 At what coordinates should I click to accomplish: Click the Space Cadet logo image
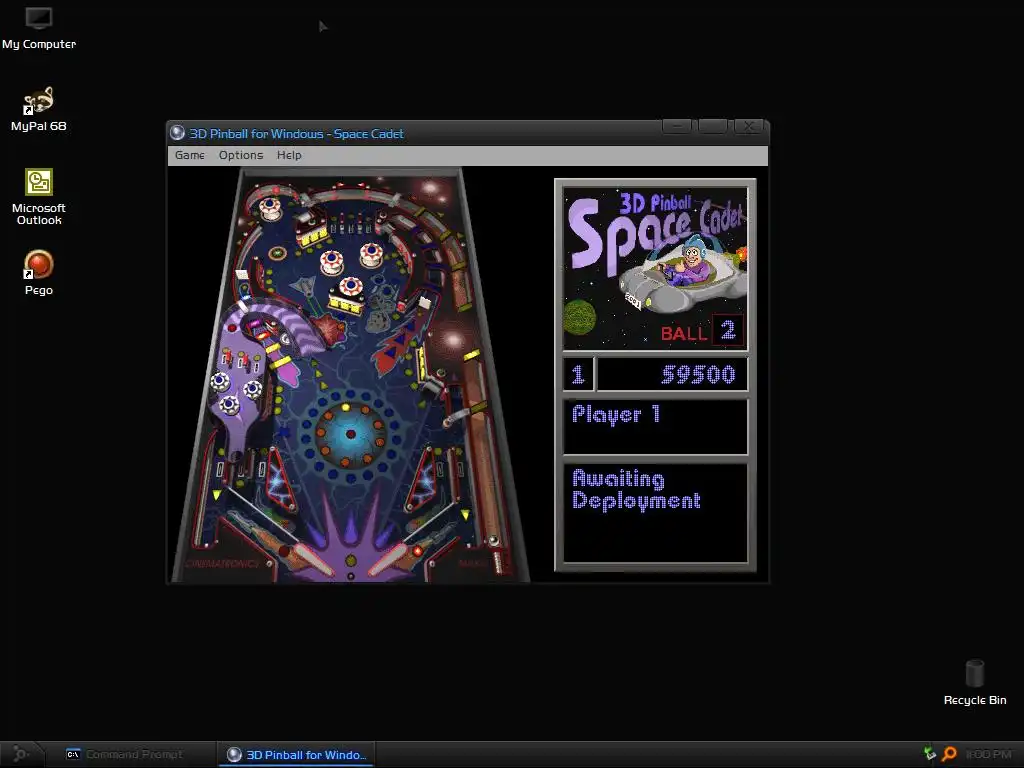[x=655, y=268]
